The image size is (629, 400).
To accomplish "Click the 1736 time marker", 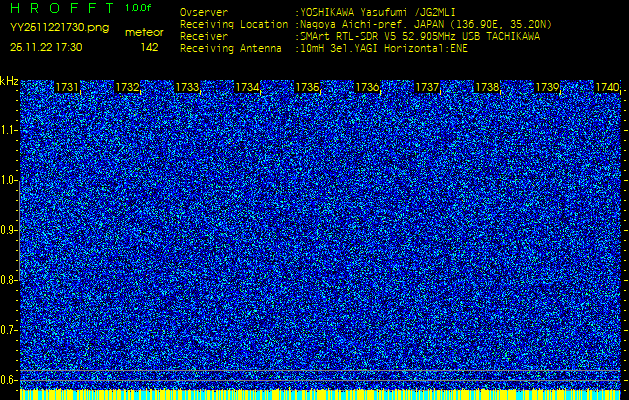I will coord(367,87).
